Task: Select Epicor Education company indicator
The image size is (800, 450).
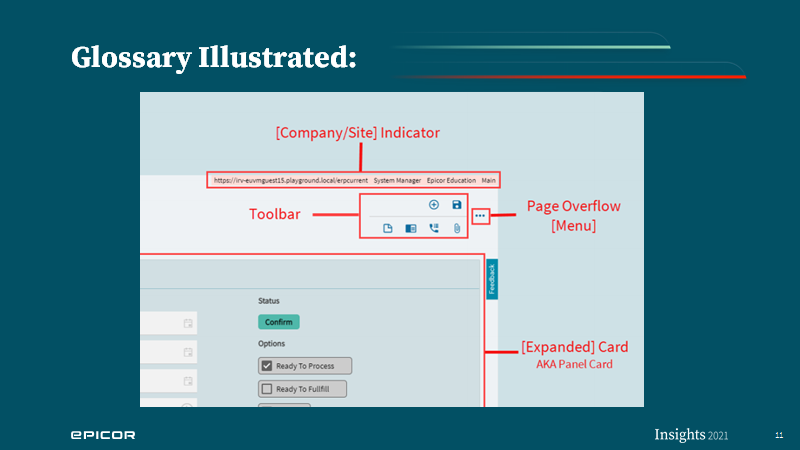Action: pyautogui.click(x=451, y=180)
